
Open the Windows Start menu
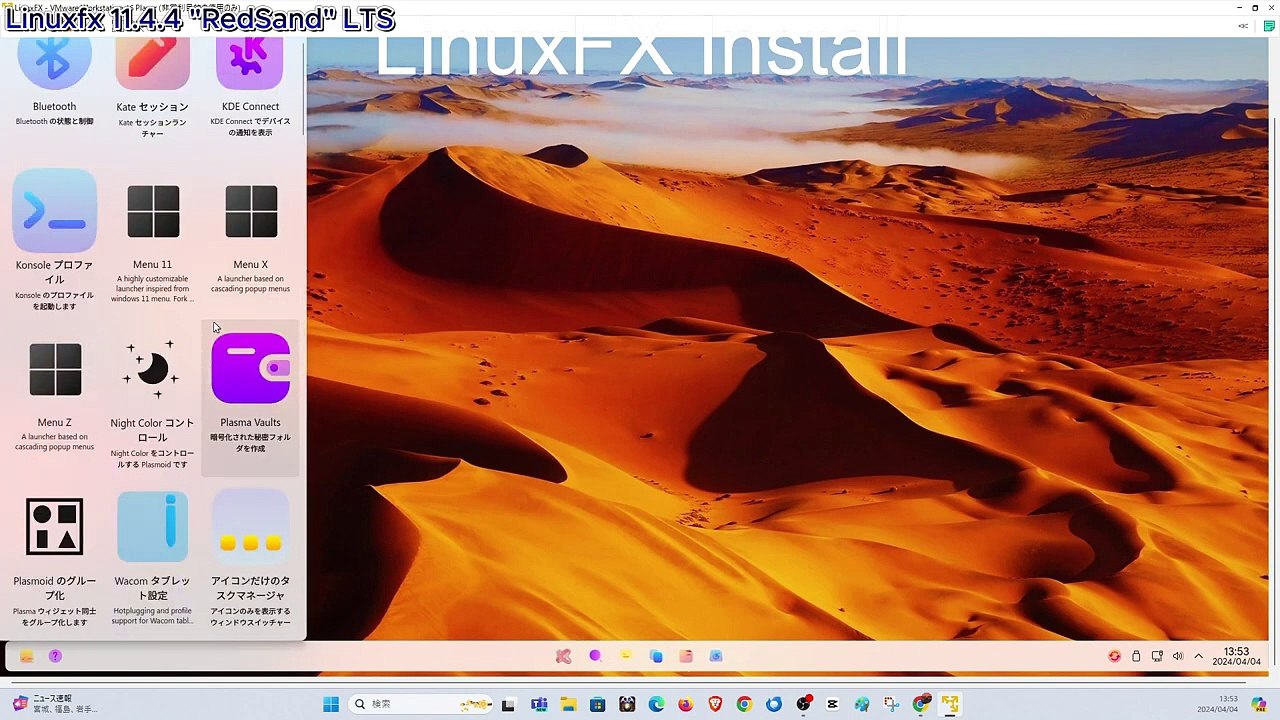point(331,704)
